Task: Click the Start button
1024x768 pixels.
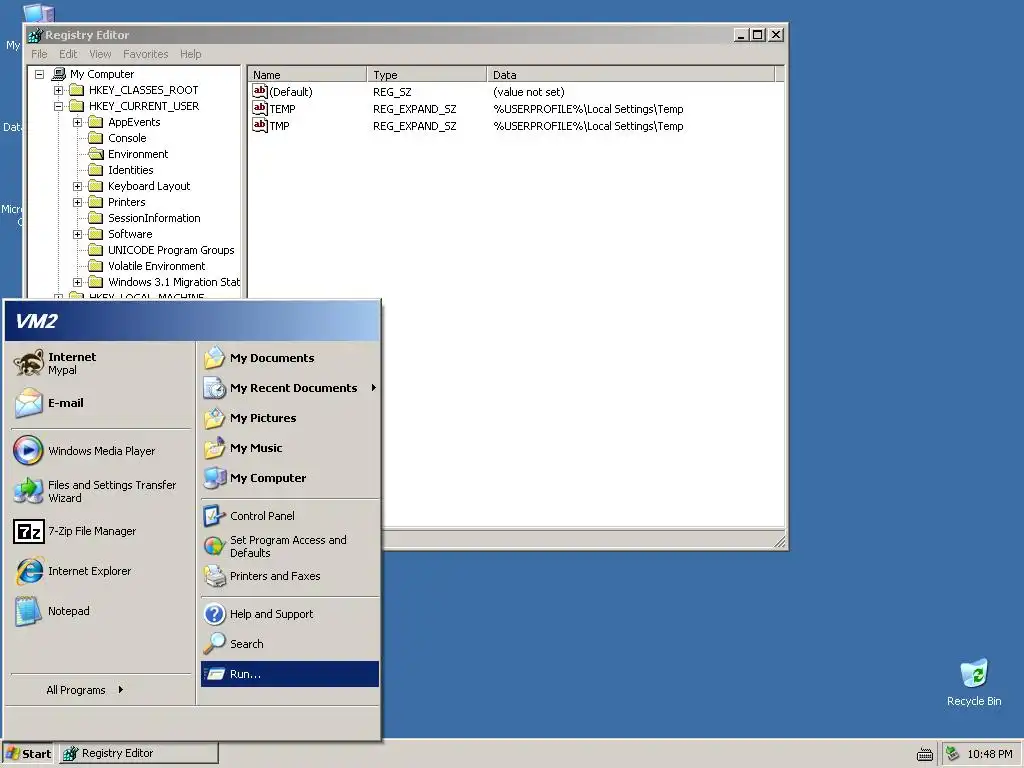Action: click(x=27, y=754)
